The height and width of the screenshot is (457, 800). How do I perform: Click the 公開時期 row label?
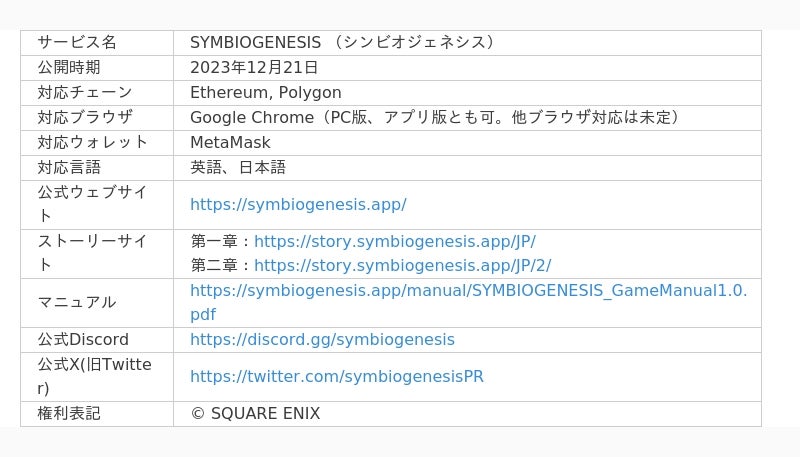coord(69,67)
